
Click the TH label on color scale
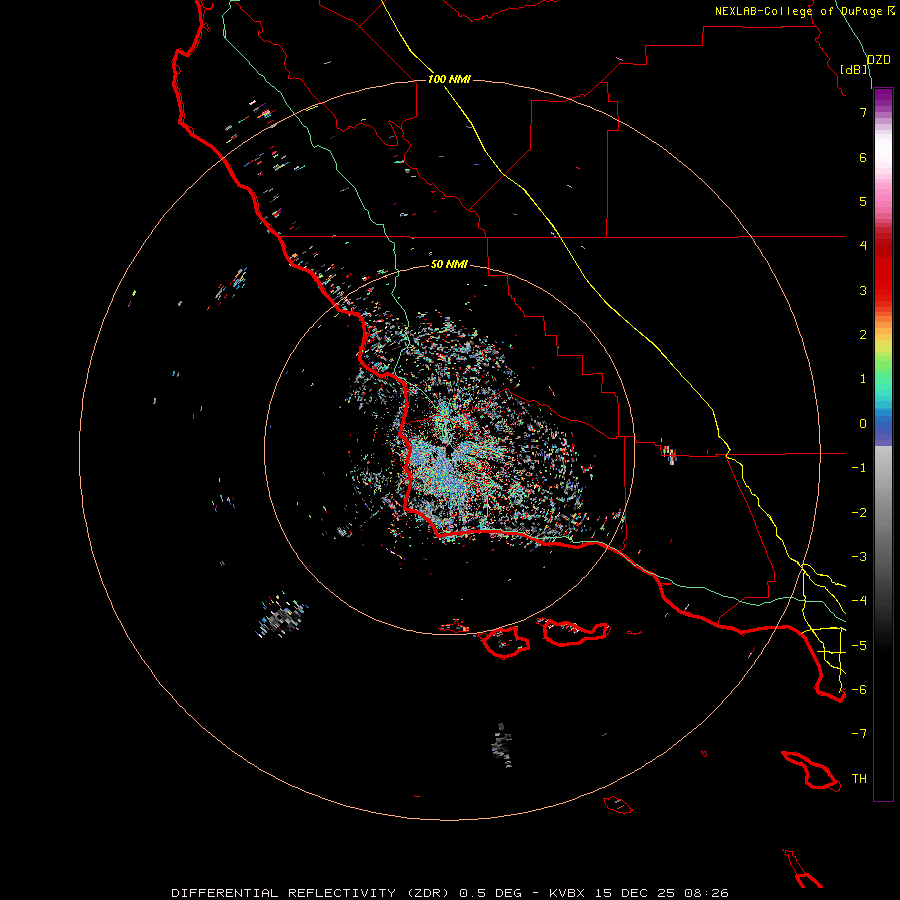coord(859,779)
